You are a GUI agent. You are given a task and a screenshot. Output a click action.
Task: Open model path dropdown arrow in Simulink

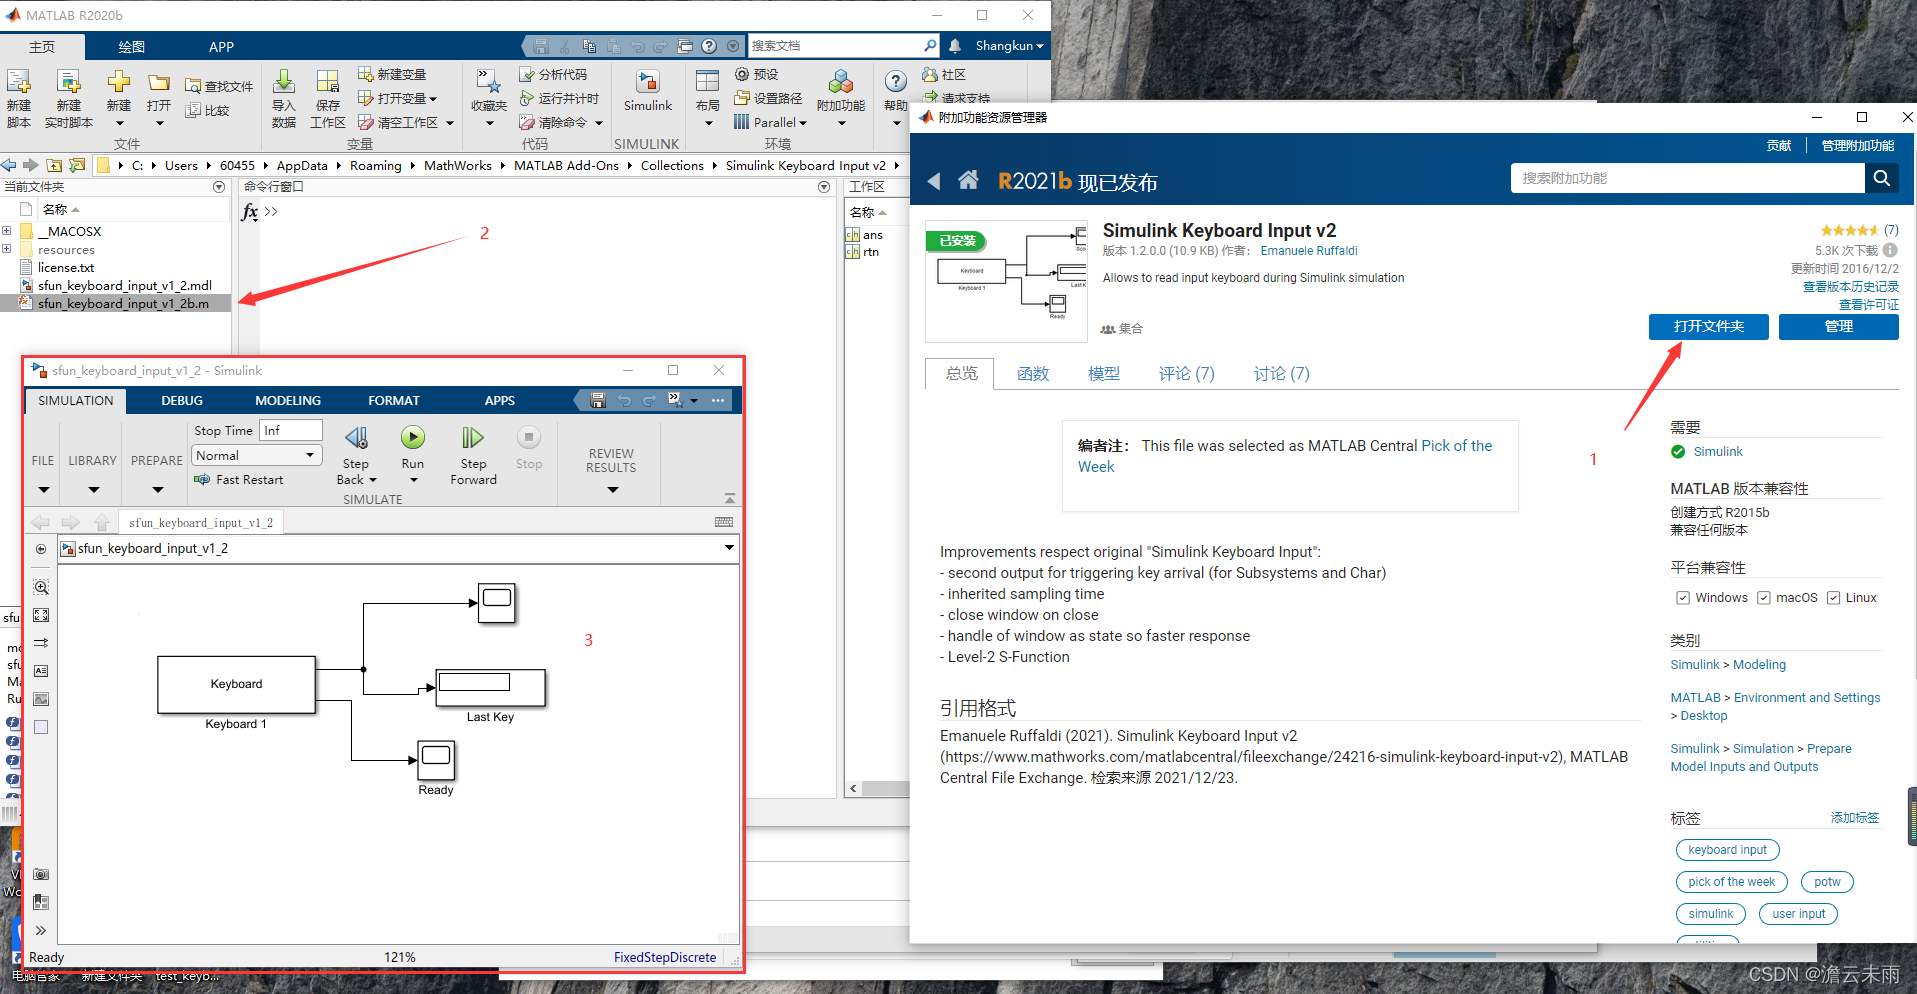[x=729, y=547]
